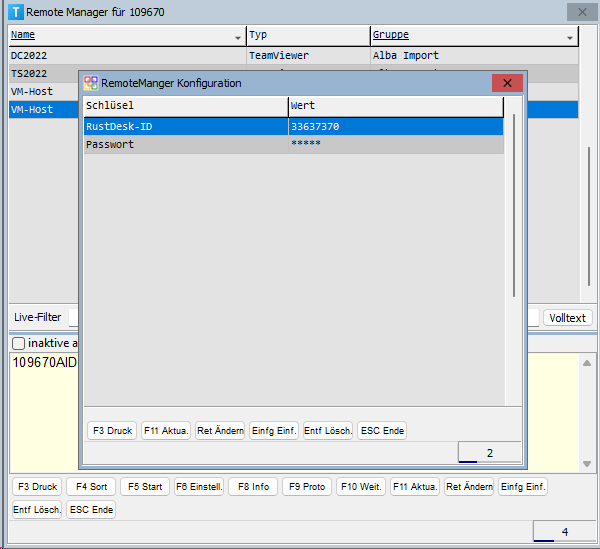Click the Volltext button

[567, 318]
